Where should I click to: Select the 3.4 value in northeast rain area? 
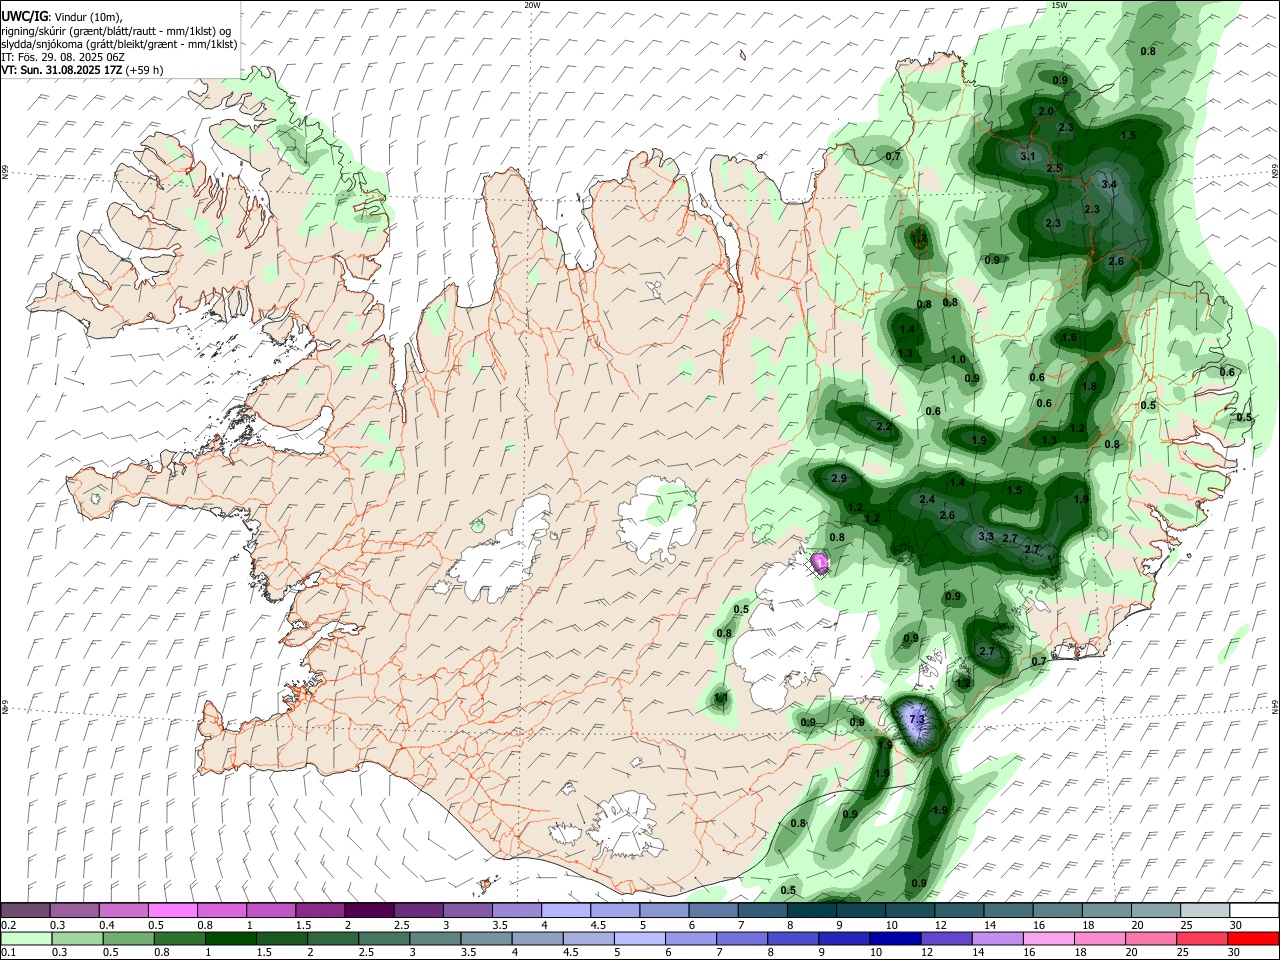click(x=1109, y=184)
